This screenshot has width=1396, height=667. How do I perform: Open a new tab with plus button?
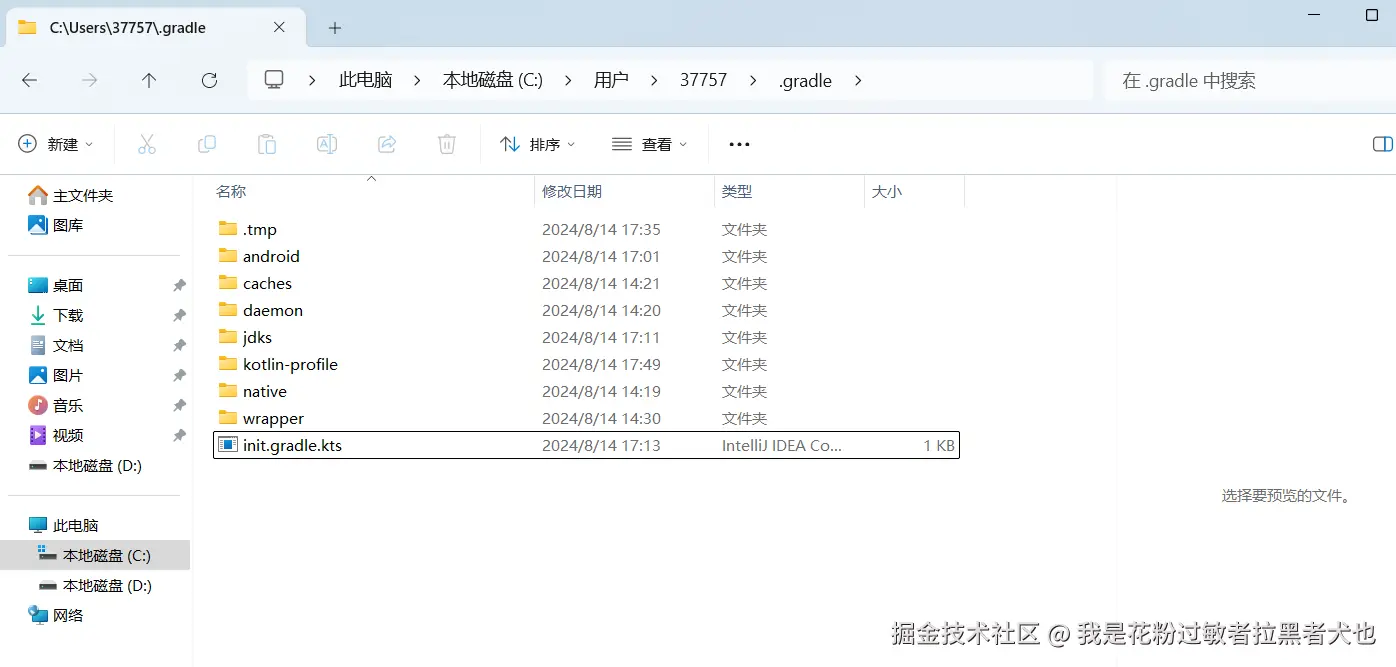(x=335, y=28)
